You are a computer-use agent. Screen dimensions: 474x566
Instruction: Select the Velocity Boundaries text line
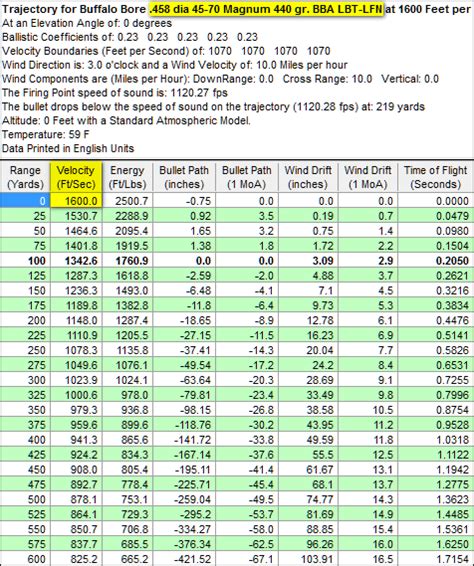pos(166,51)
